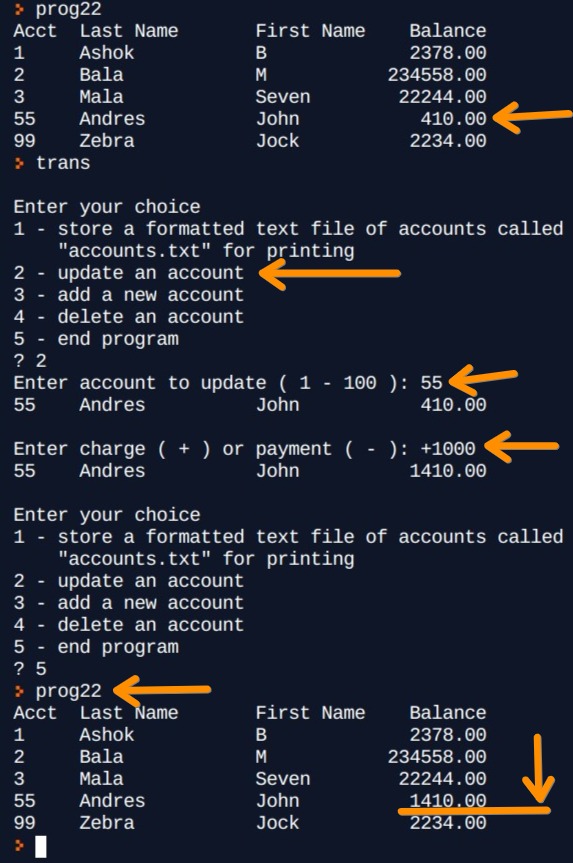Click the '? 2' menu choice input
This screenshot has width=573, height=863.
(30, 361)
